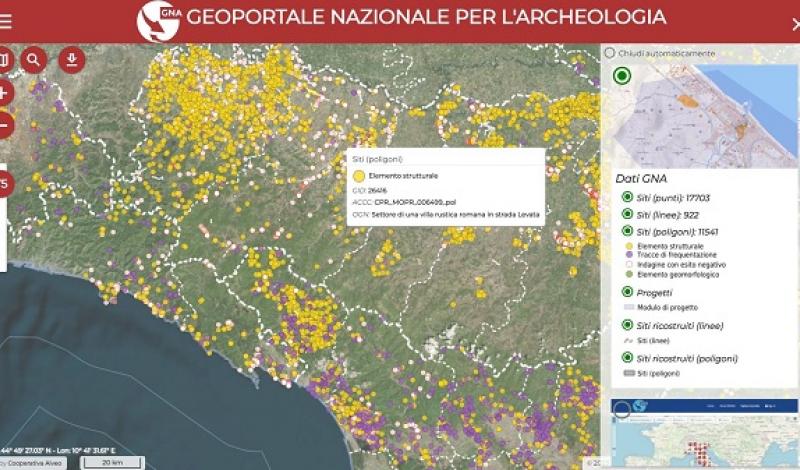
Task: Click the download data button
Action: point(72,60)
